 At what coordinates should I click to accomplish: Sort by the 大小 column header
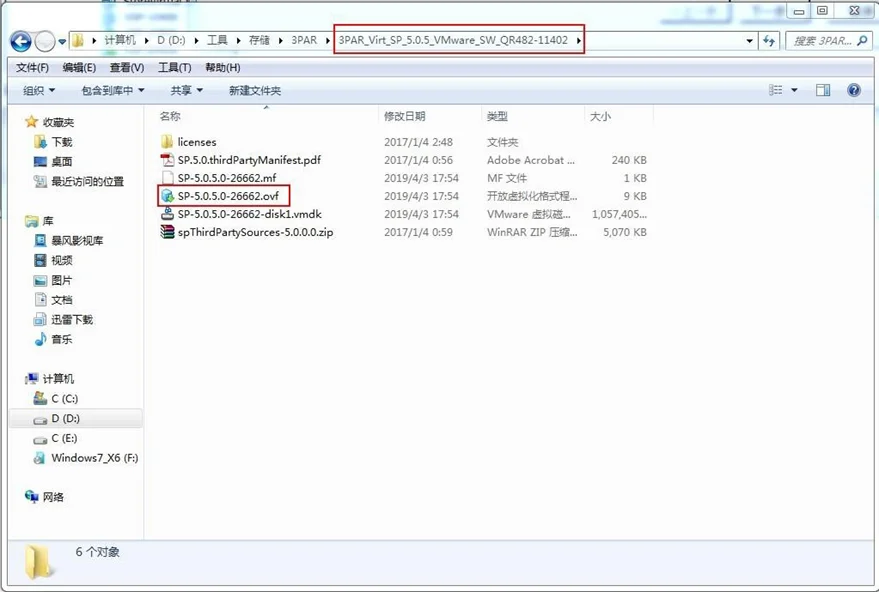tap(600, 117)
